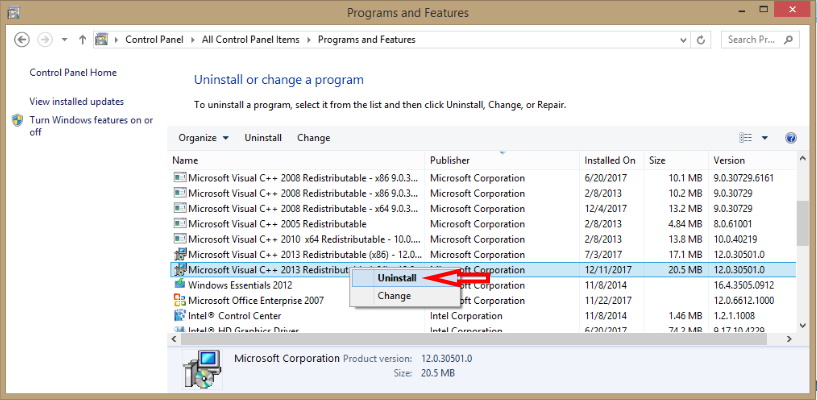Screen dimensions: 817x400
Task: Click the Programs and Features breadcrumb
Action: (367, 40)
